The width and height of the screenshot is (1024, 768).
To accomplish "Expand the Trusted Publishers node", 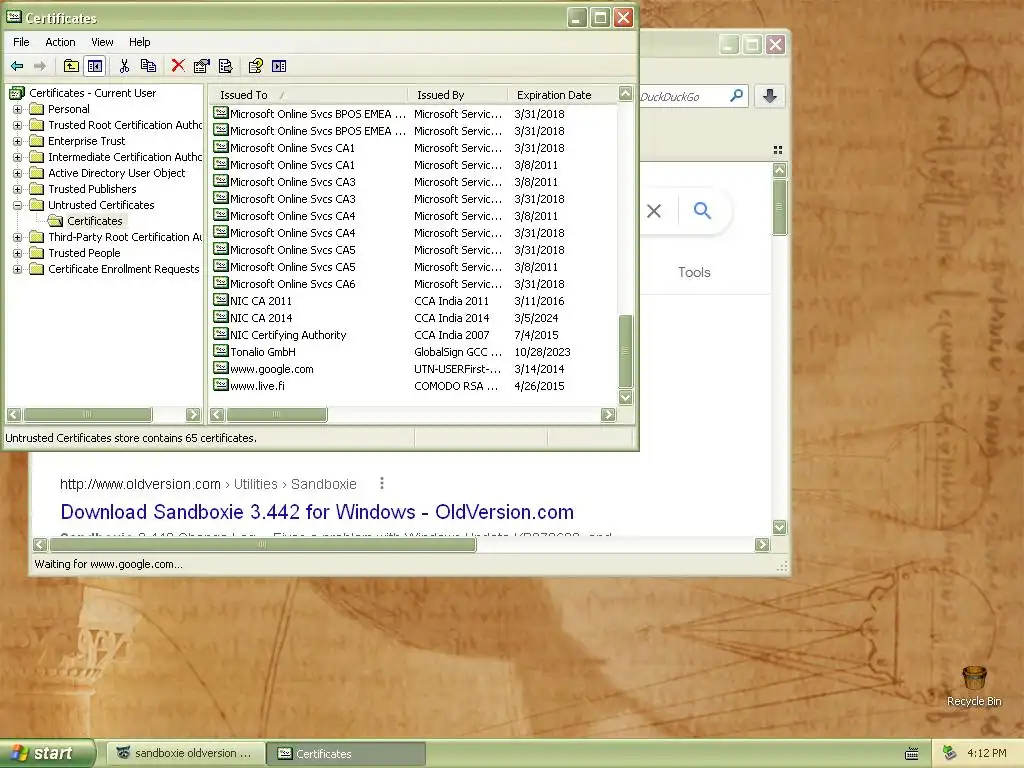I will tap(18, 189).
